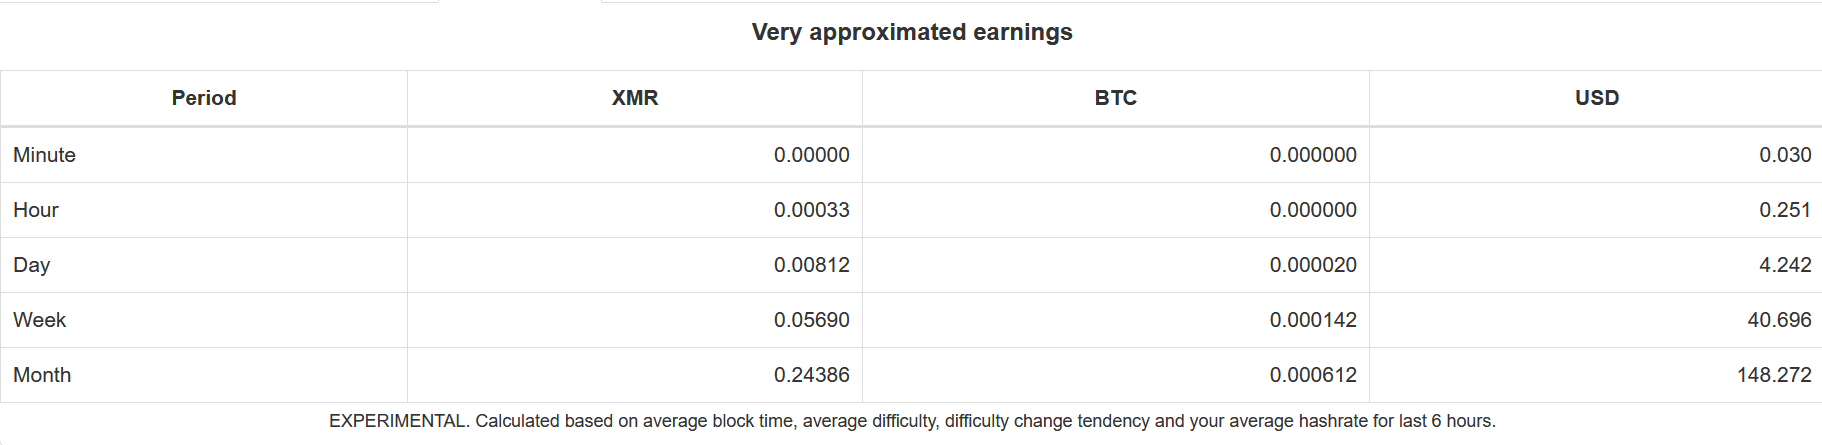Select the Day row label
This screenshot has height=445, width=1822.
tap(32, 265)
